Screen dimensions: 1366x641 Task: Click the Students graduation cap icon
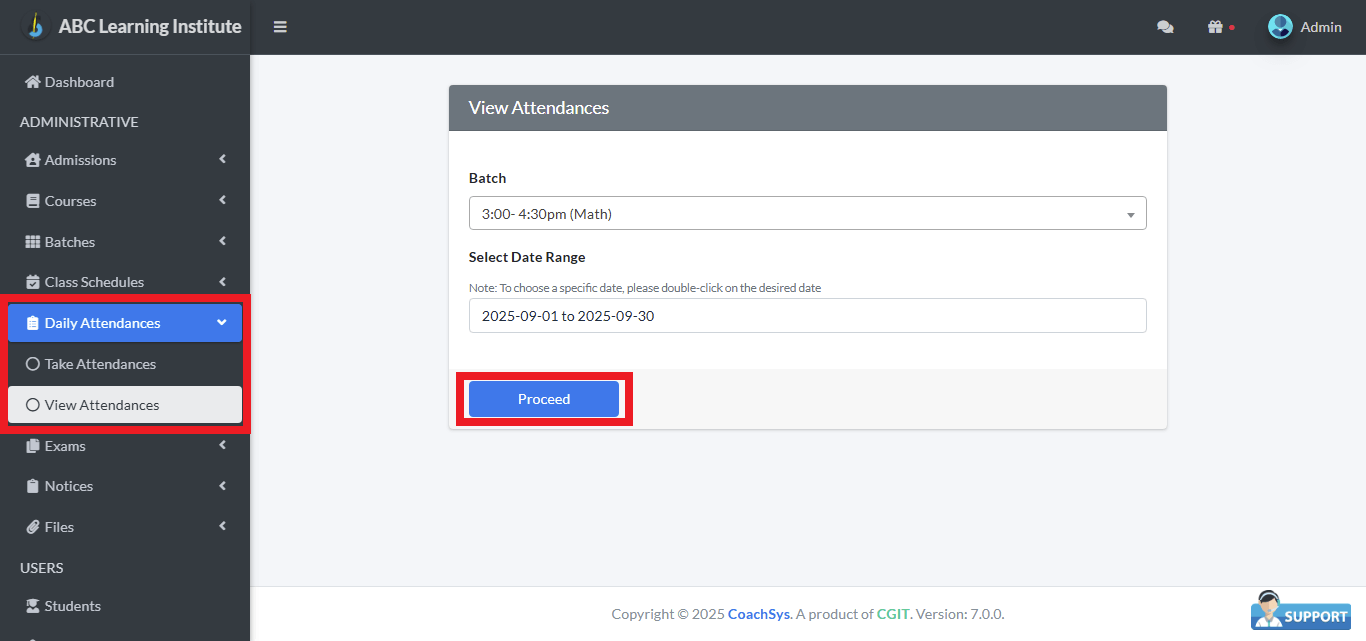32,606
